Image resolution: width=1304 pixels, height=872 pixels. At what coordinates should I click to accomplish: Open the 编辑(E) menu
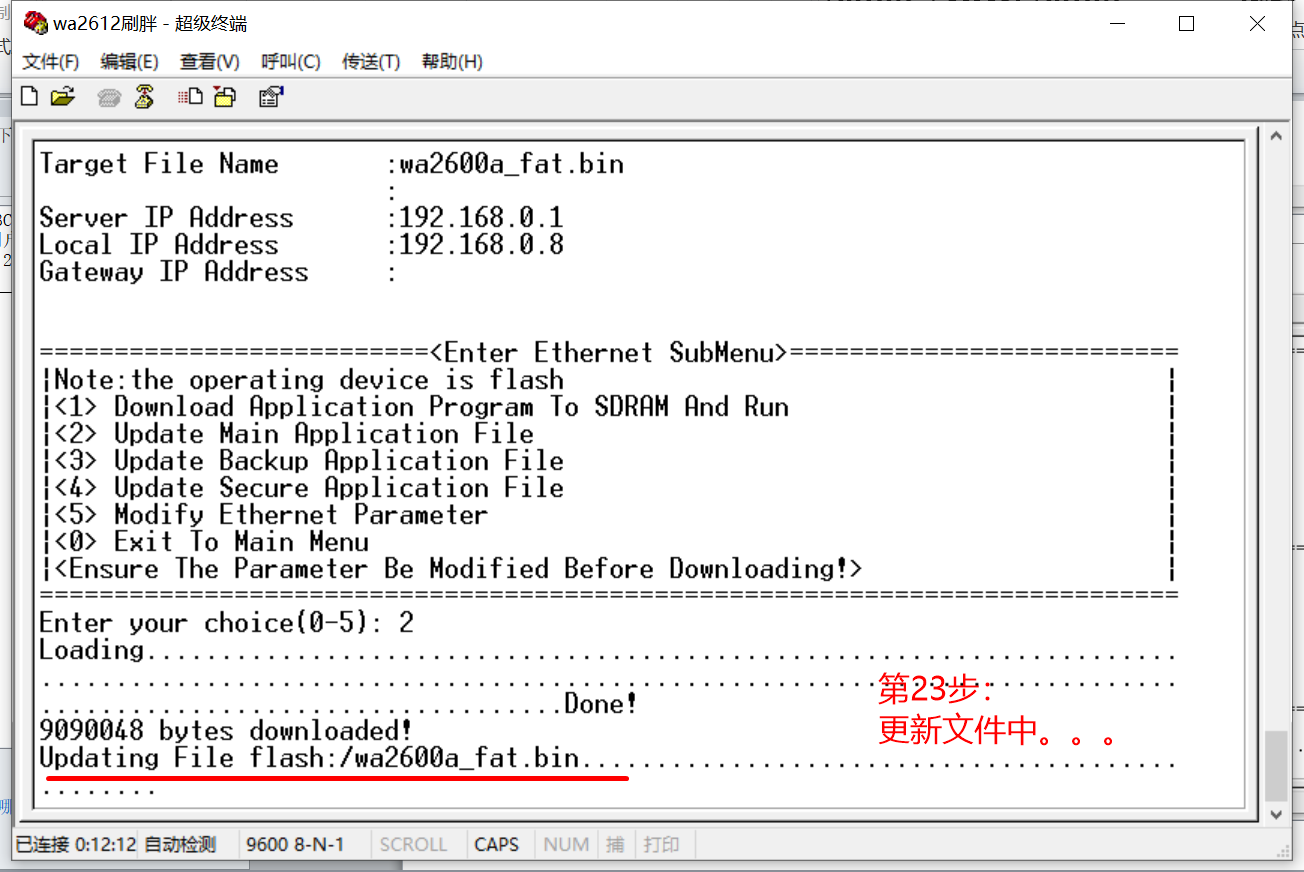click(130, 62)
